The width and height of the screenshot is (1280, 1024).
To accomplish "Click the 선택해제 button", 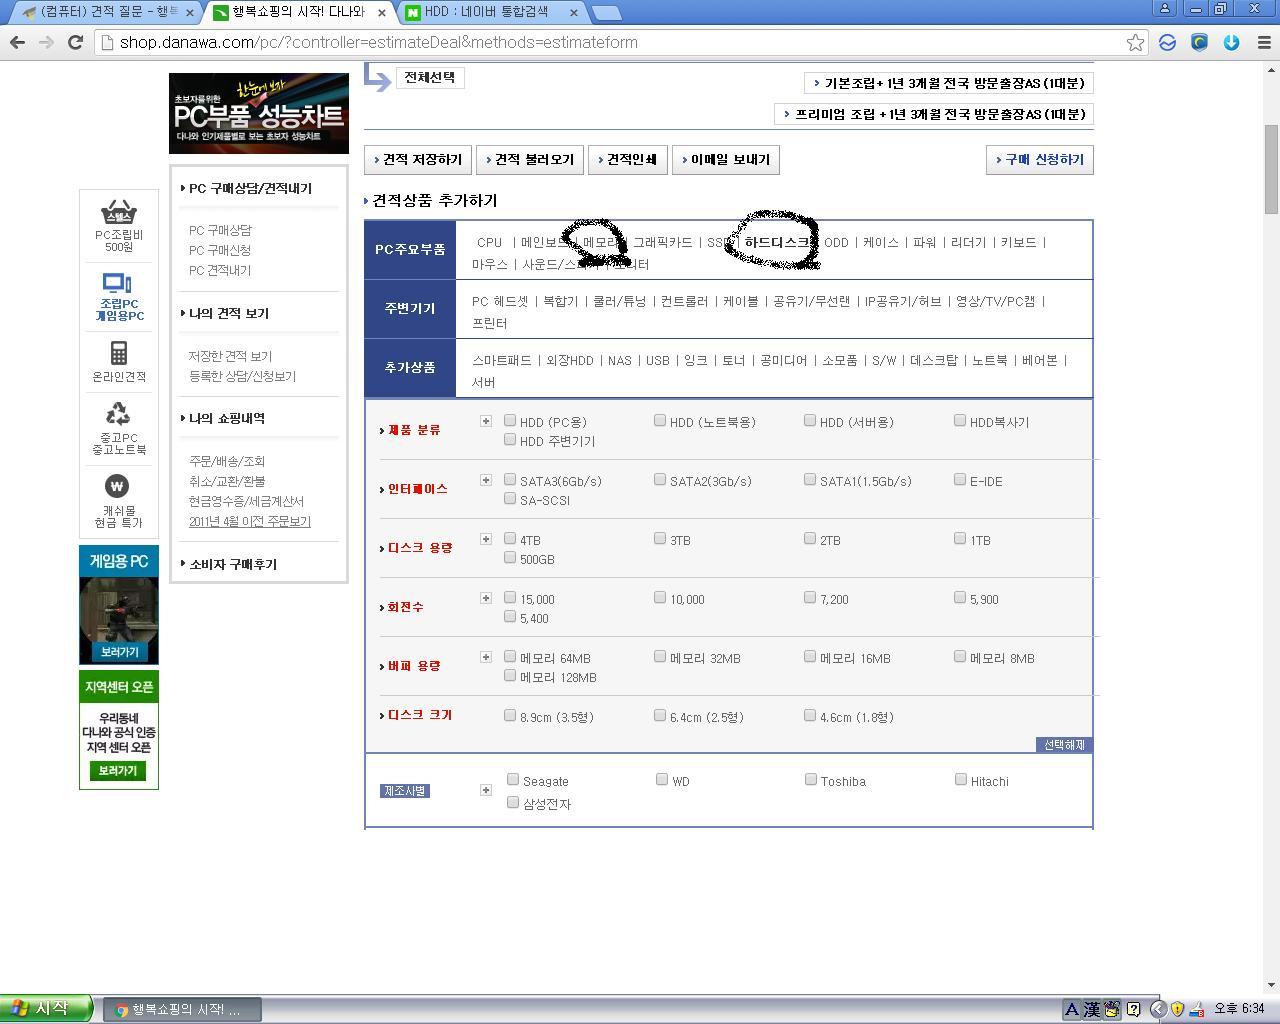I will click(x=1064, y=745).
